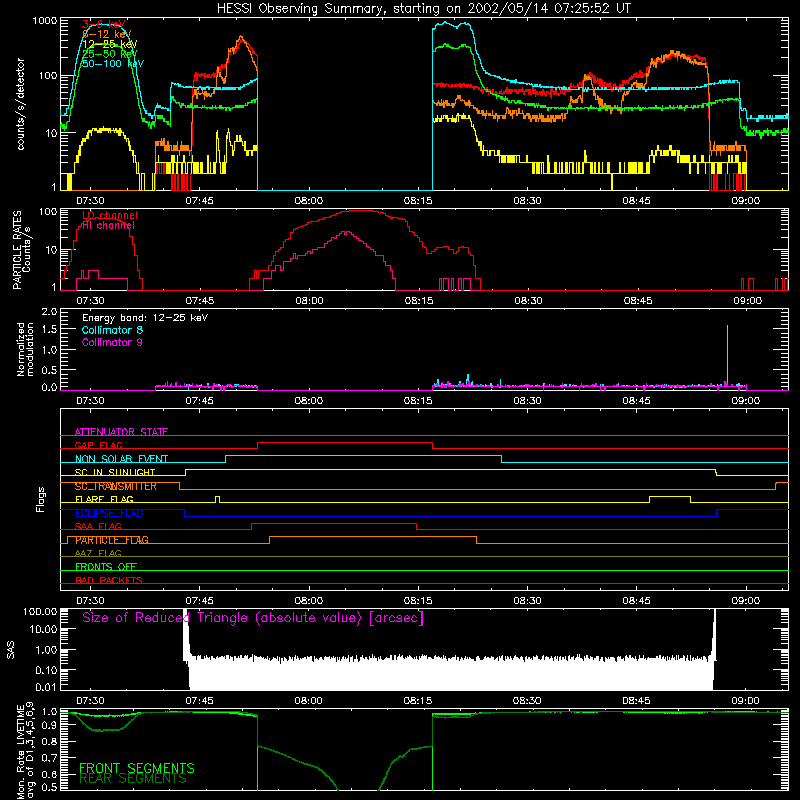Select the Collimator 9 legend label
800x800 pixels.
(x=112, y=342)
